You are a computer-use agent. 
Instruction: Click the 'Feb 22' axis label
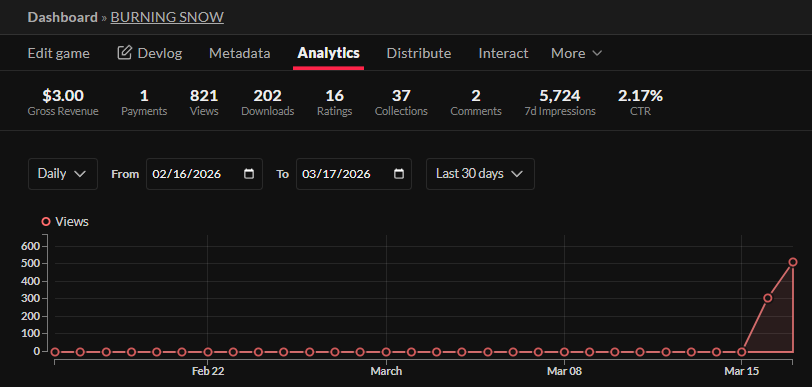tap(208, 371)
